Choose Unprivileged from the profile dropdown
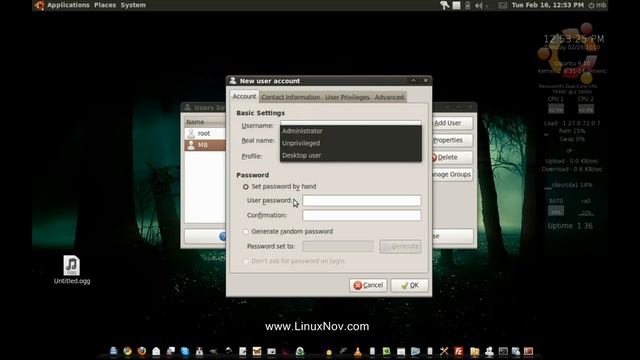 pyautogui.click(x=351, y=143)
